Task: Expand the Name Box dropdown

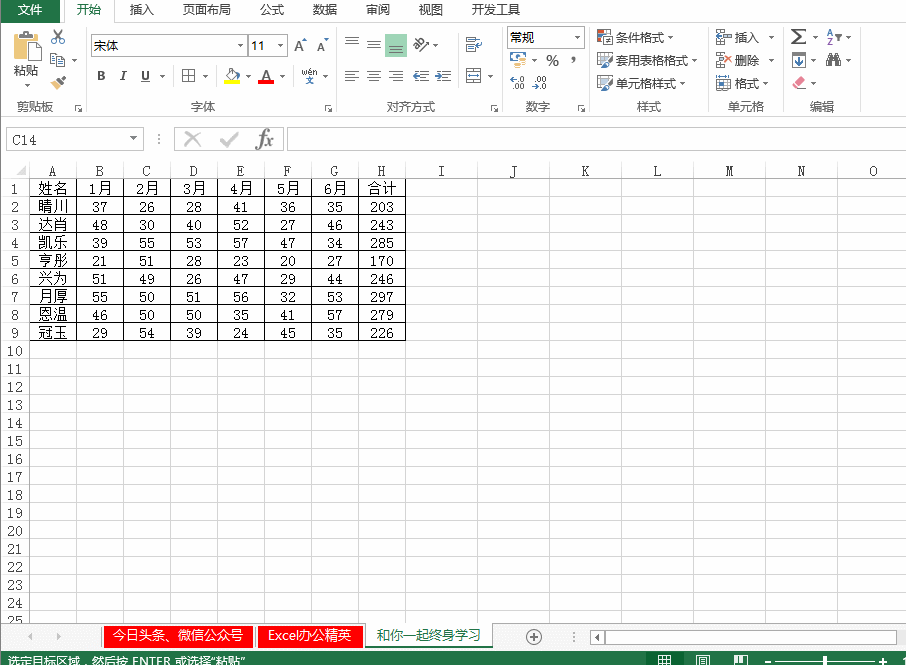Action: (133, 139)
